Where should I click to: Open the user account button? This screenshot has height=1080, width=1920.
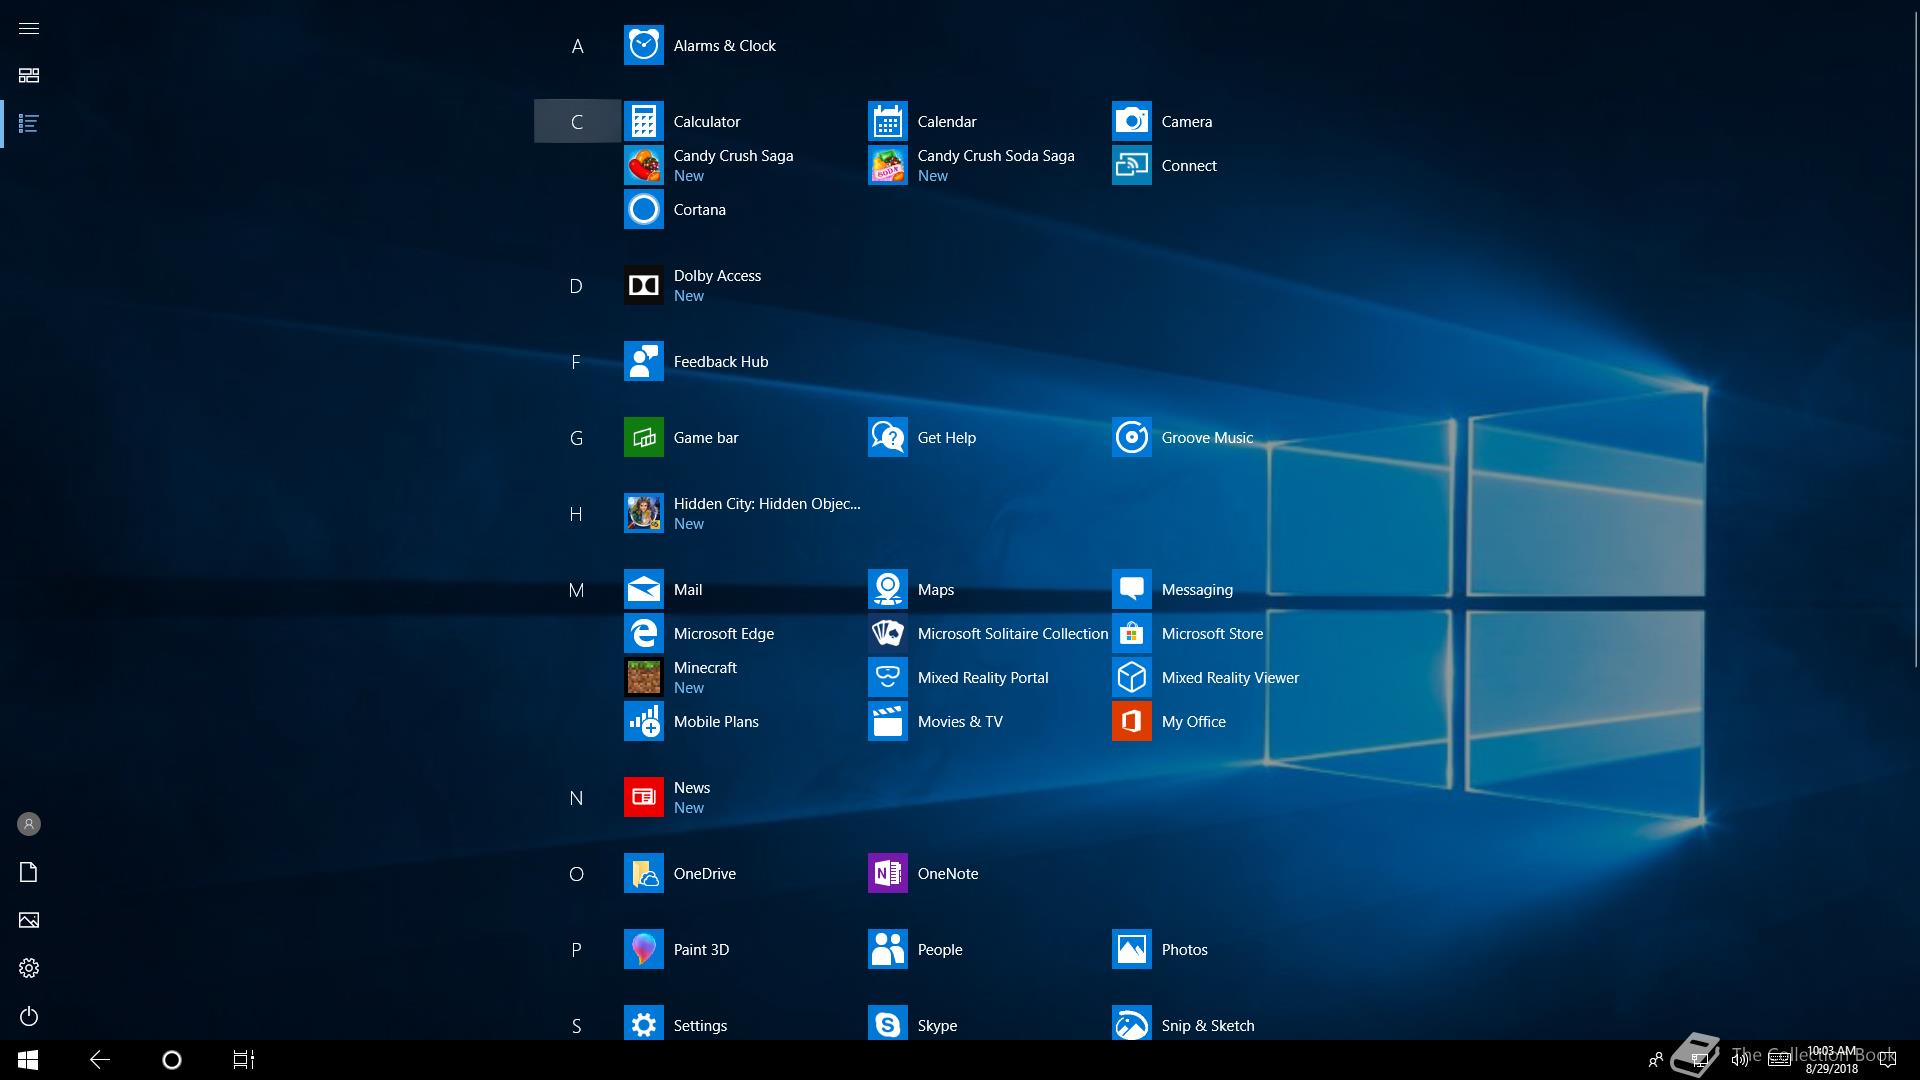point(29,824)
